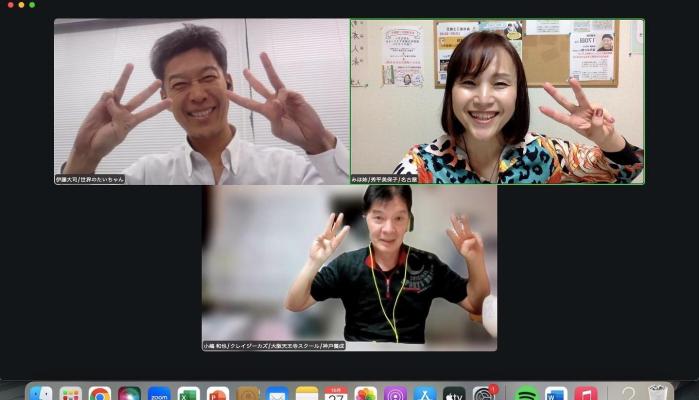Activate Siri from the dock
This screenshot has height=400, width=699.
pos(129,394)
